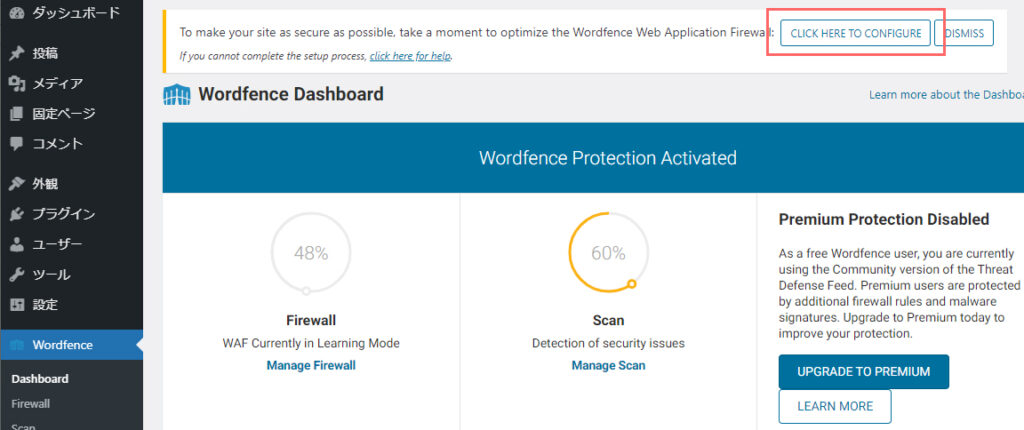
Task: Click the 60% Scan progress circle
Action: tap(608, 253)
